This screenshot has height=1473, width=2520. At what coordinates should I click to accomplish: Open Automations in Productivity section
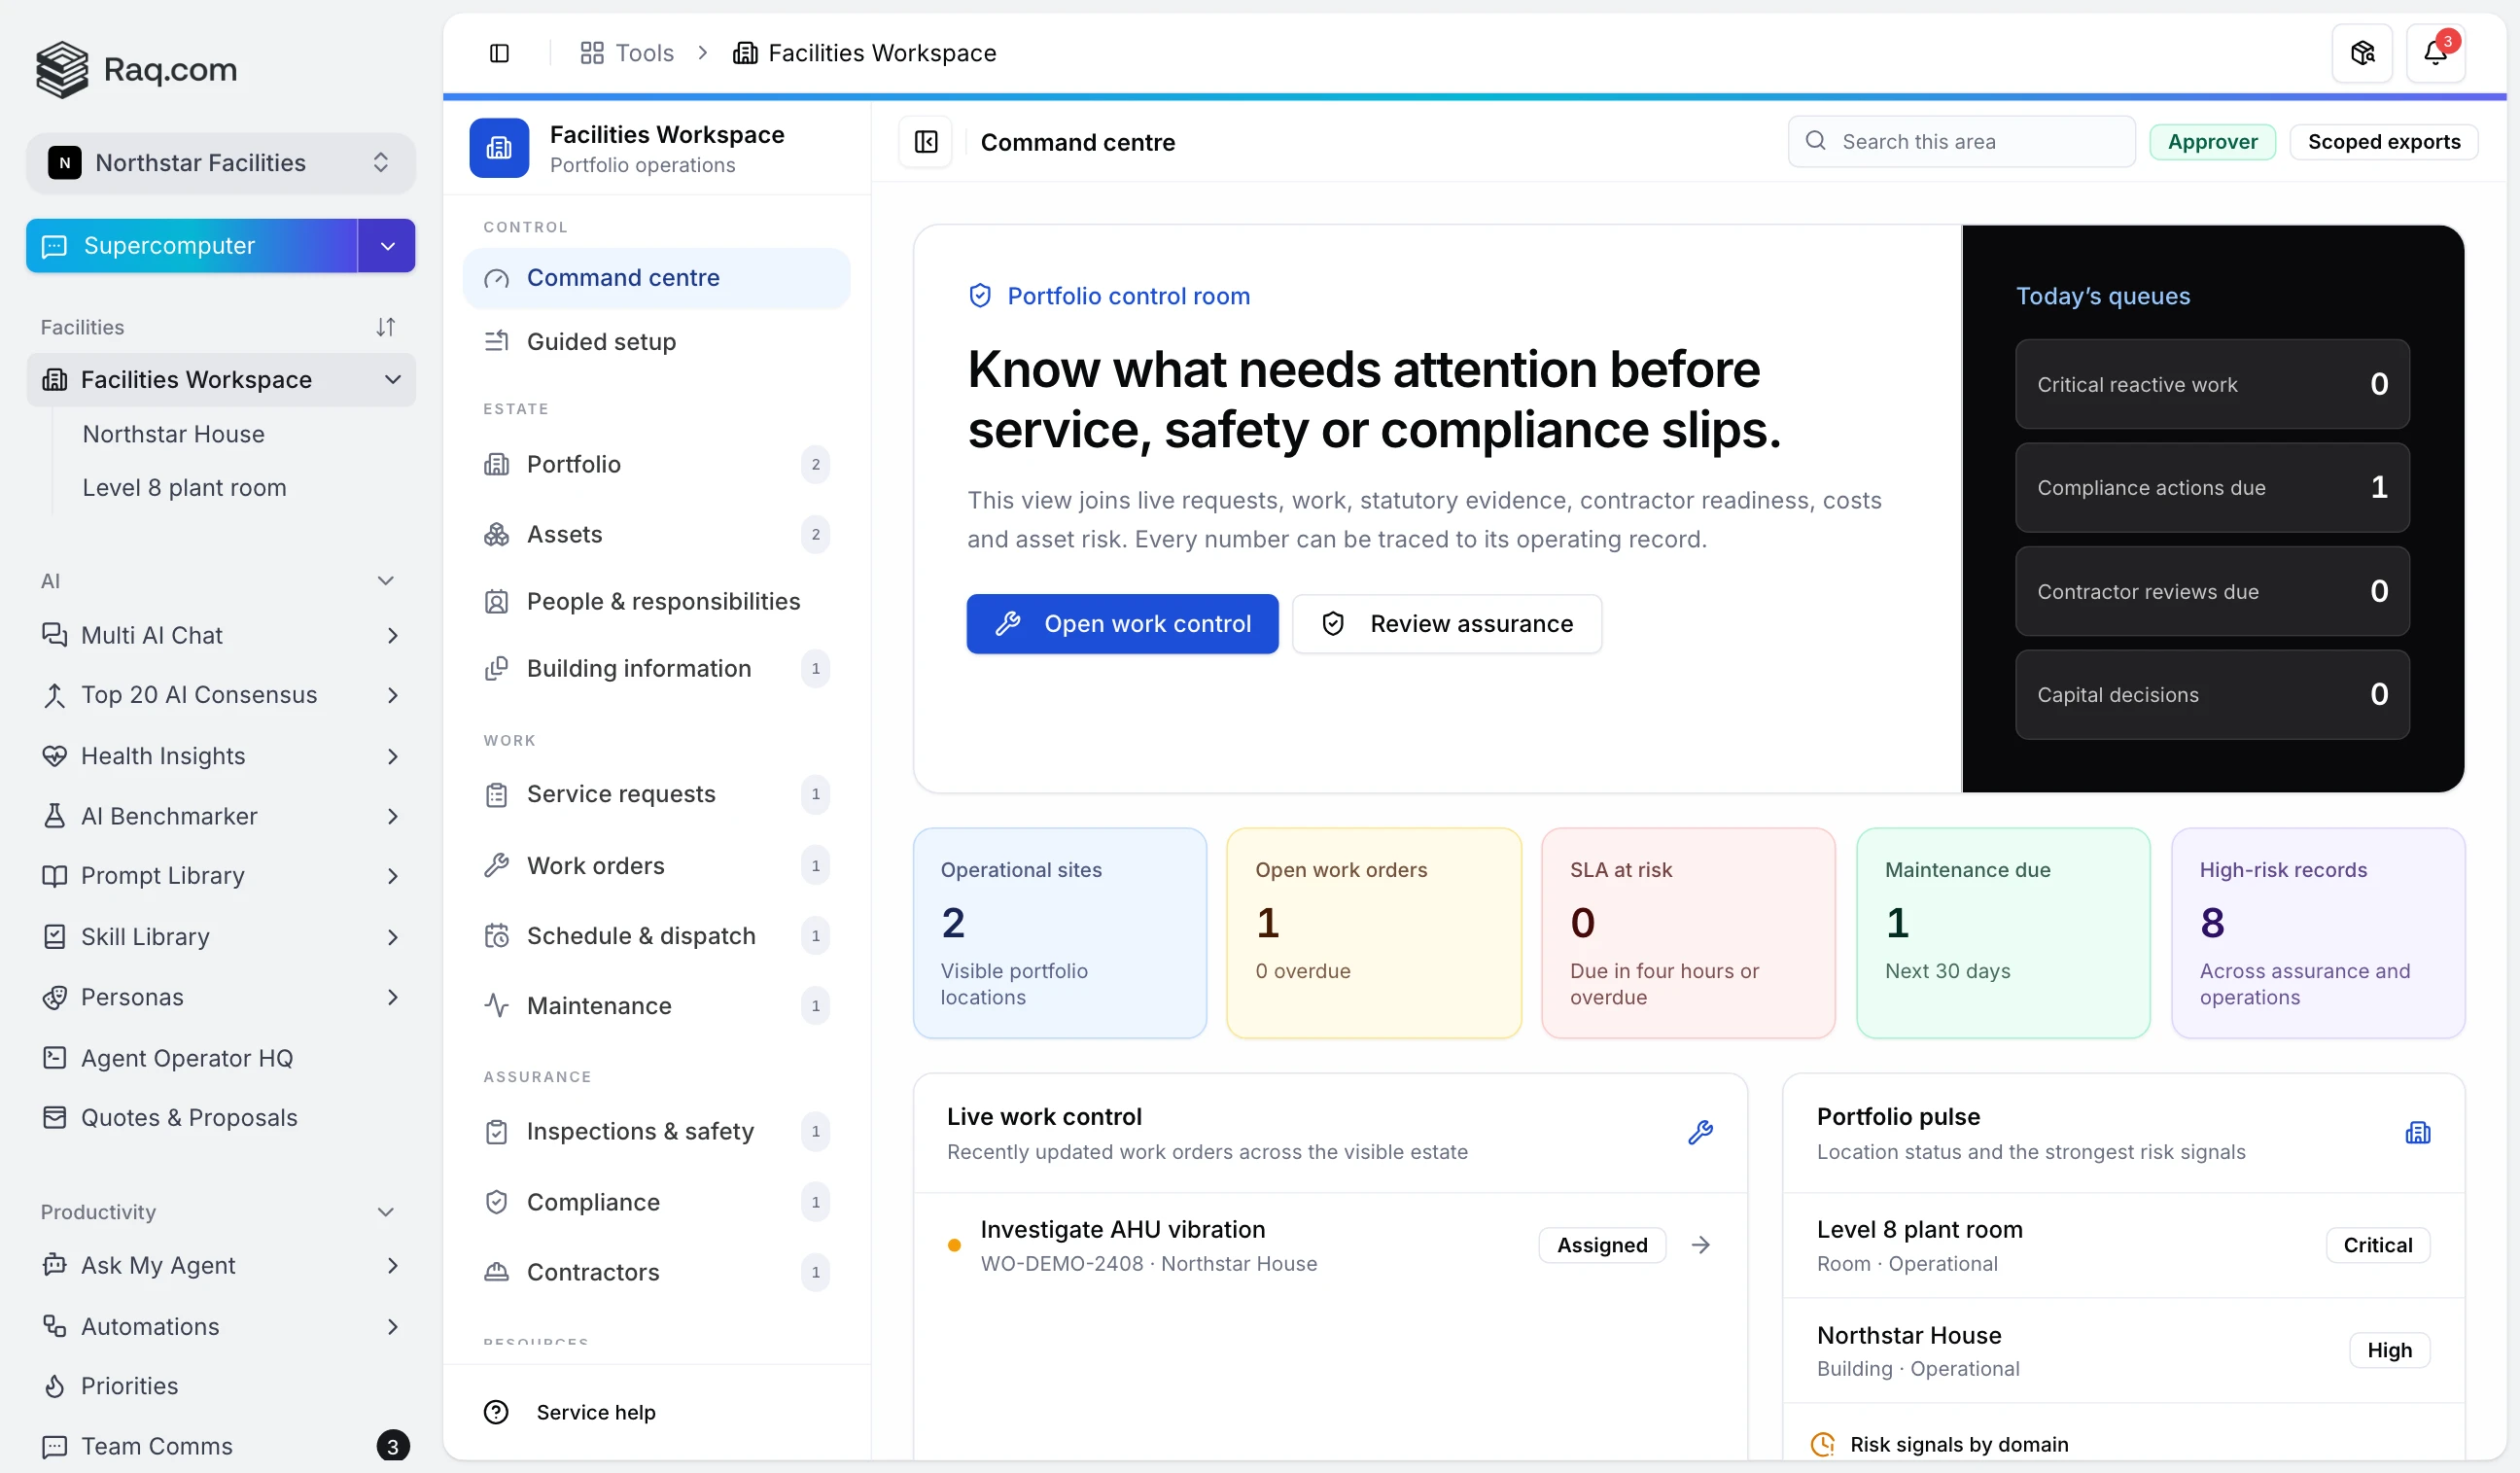[x=221, y=1327]
